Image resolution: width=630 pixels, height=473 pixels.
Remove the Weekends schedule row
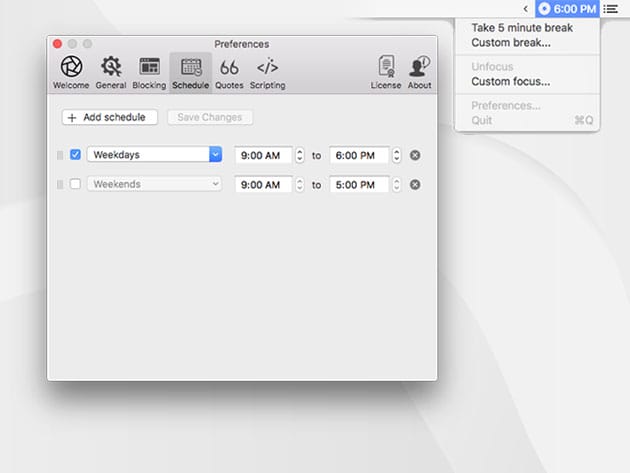click(415, 184)
